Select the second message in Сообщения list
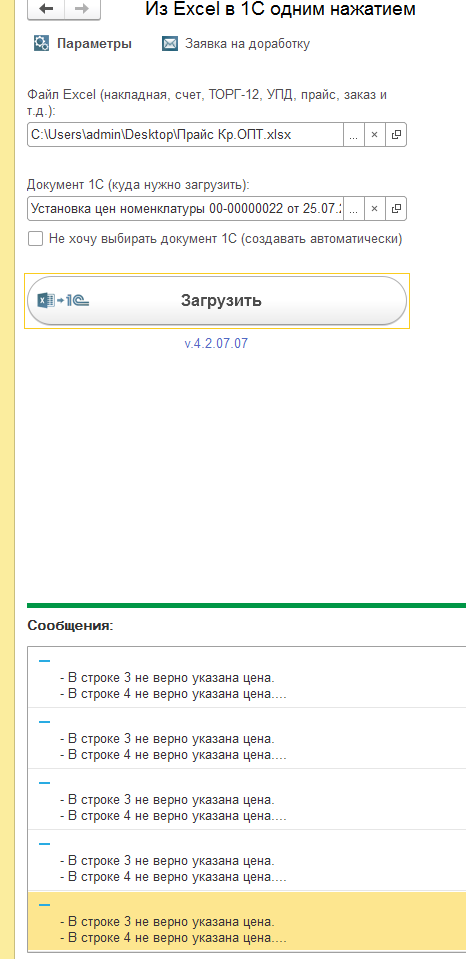The height and width of the screenshot is (959, 466). [247, 738]
